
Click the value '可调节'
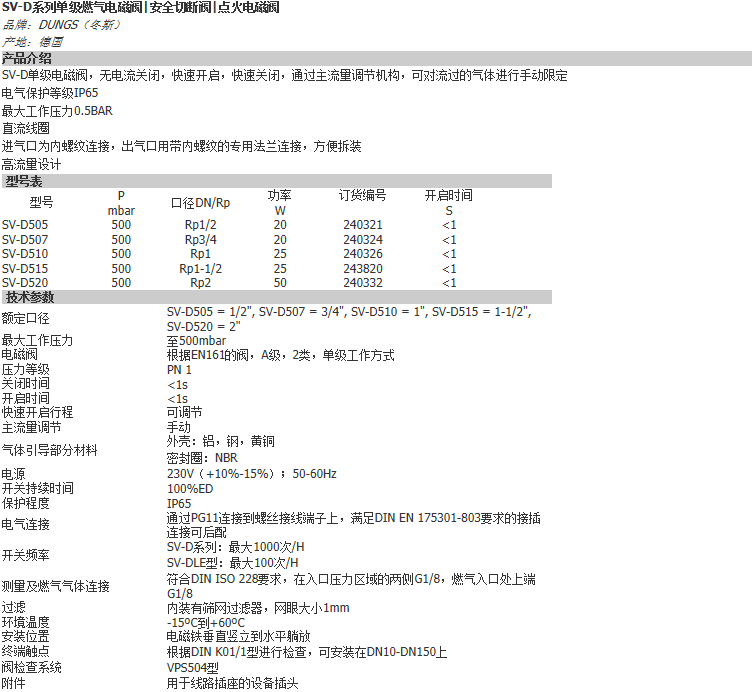(184, 413)
